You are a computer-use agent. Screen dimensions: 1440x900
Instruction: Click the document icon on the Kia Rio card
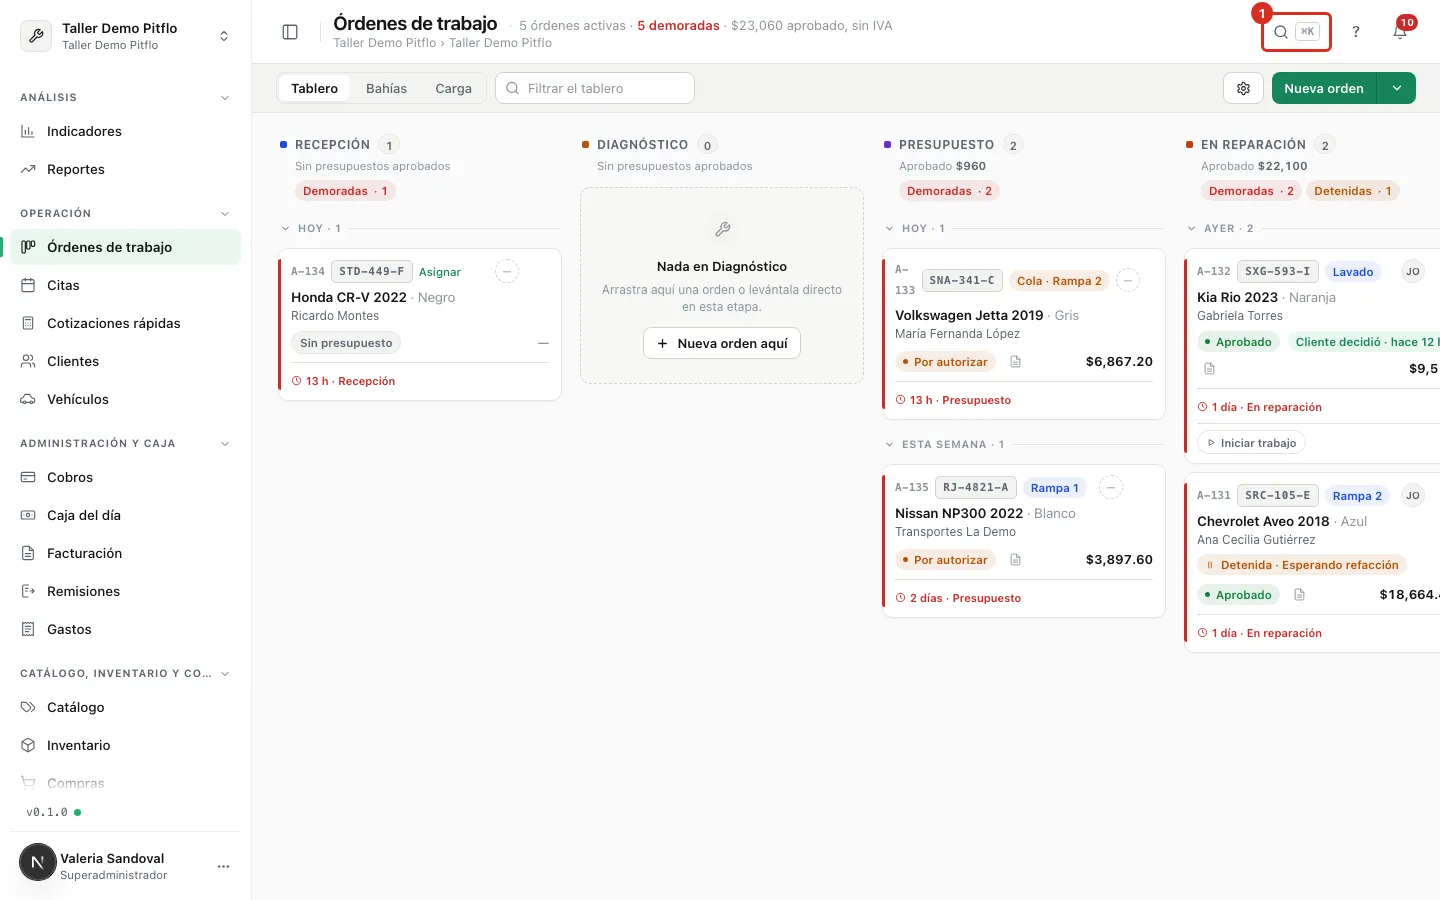click(1209, 369)
